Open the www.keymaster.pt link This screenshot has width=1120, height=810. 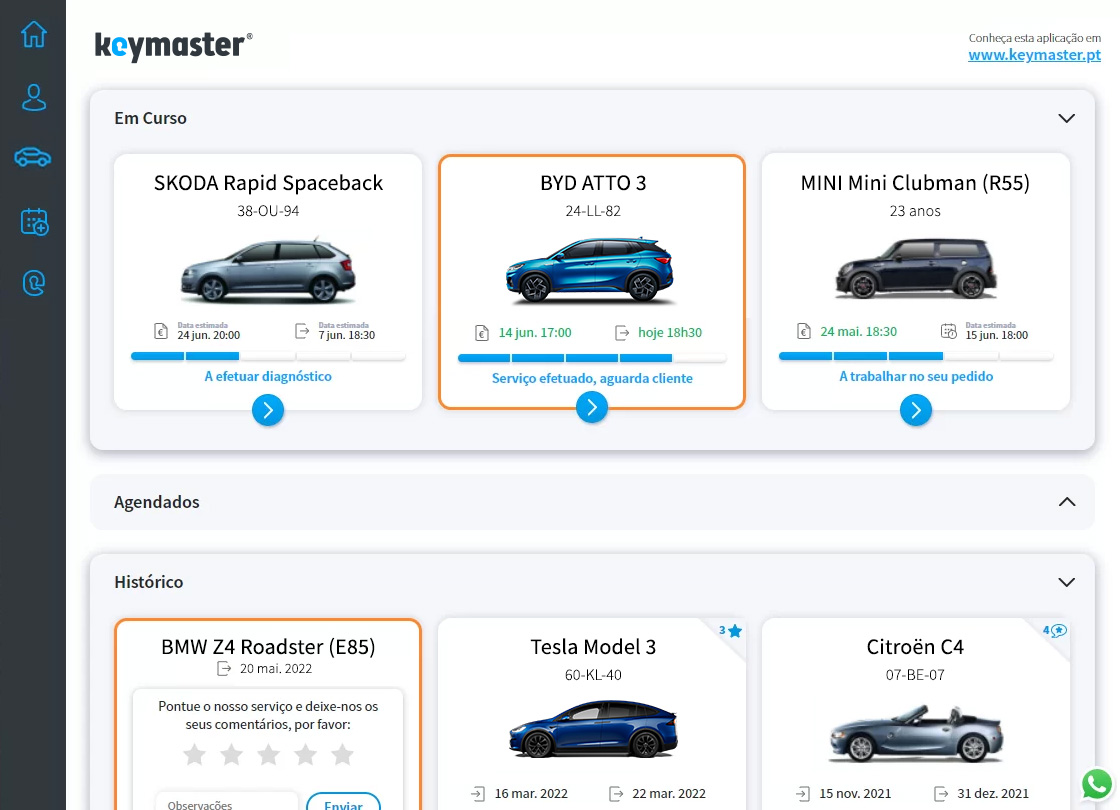point(1034,55)
